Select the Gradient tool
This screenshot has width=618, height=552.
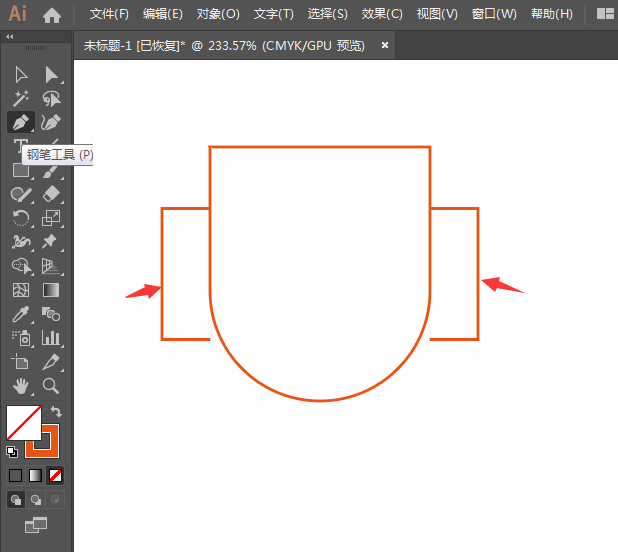point(51,290)
